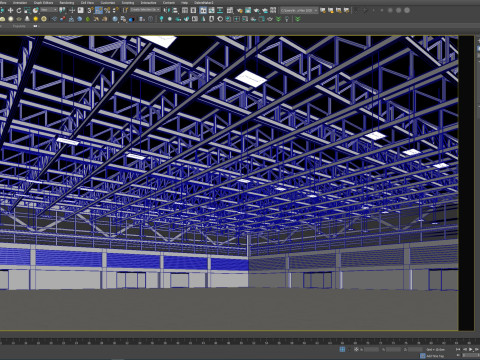Click the Y coordinate input field
The height and width of the screenshot is (360, 480).
click(394, 349)
